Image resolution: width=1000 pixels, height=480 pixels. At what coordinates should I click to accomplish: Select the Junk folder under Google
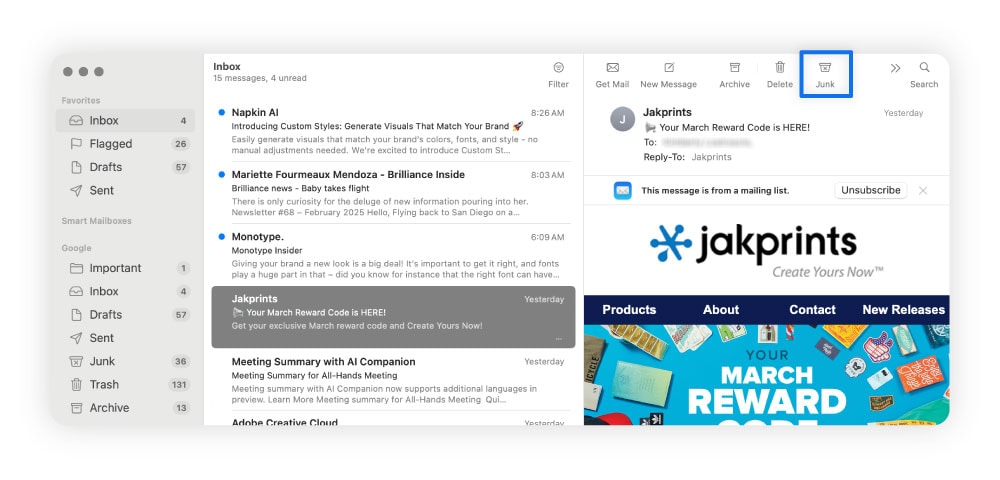[x=102, y=361]
